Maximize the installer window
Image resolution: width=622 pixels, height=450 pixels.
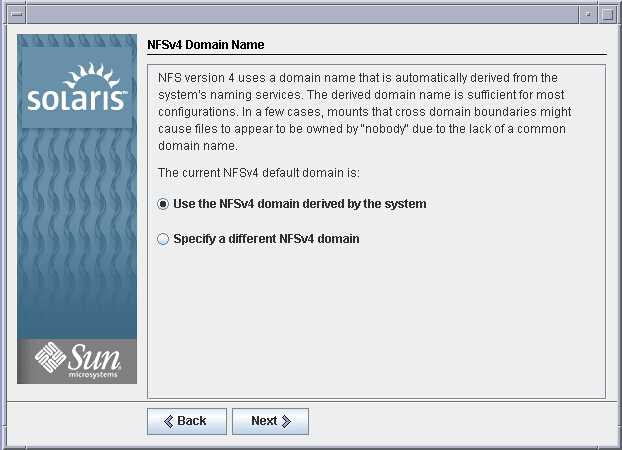pos(607,14)
